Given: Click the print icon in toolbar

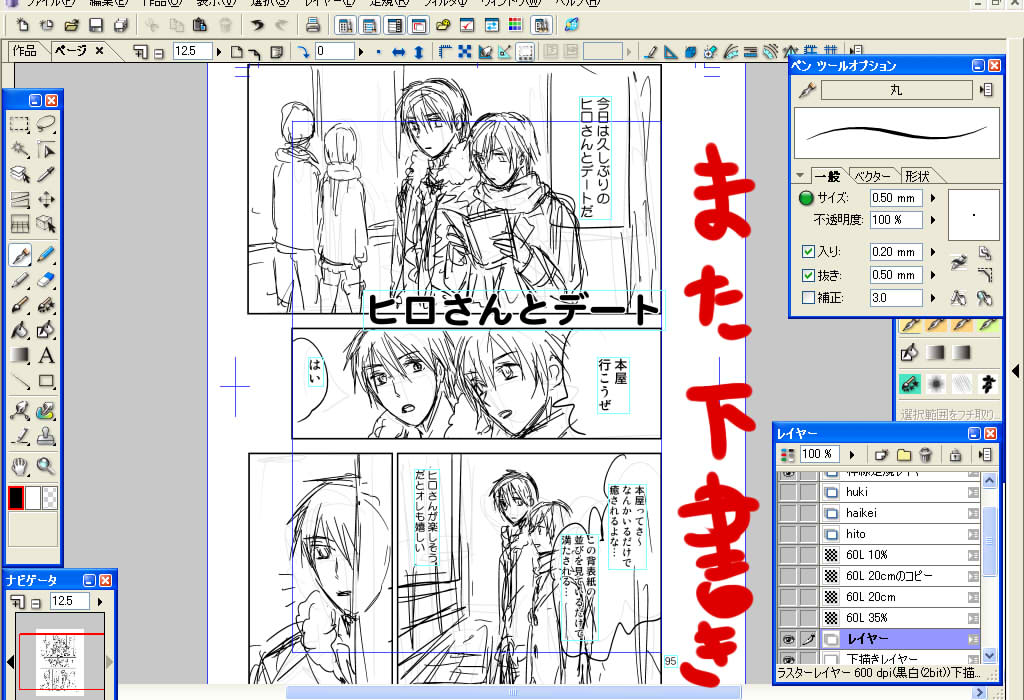Looking at the screenshot, I should click(x=313, y=25).
